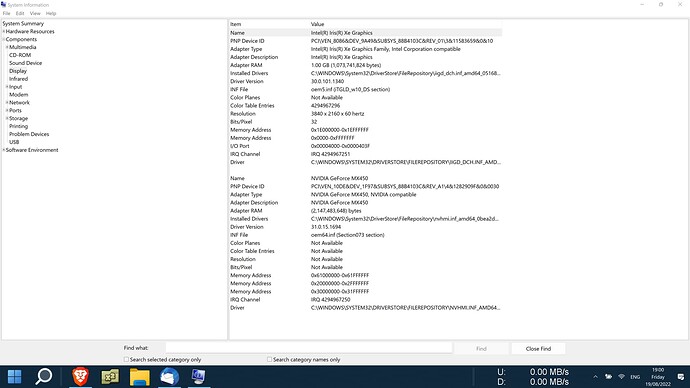
Task: Enable Search selected category only
Action: click(x=126, y=359)
